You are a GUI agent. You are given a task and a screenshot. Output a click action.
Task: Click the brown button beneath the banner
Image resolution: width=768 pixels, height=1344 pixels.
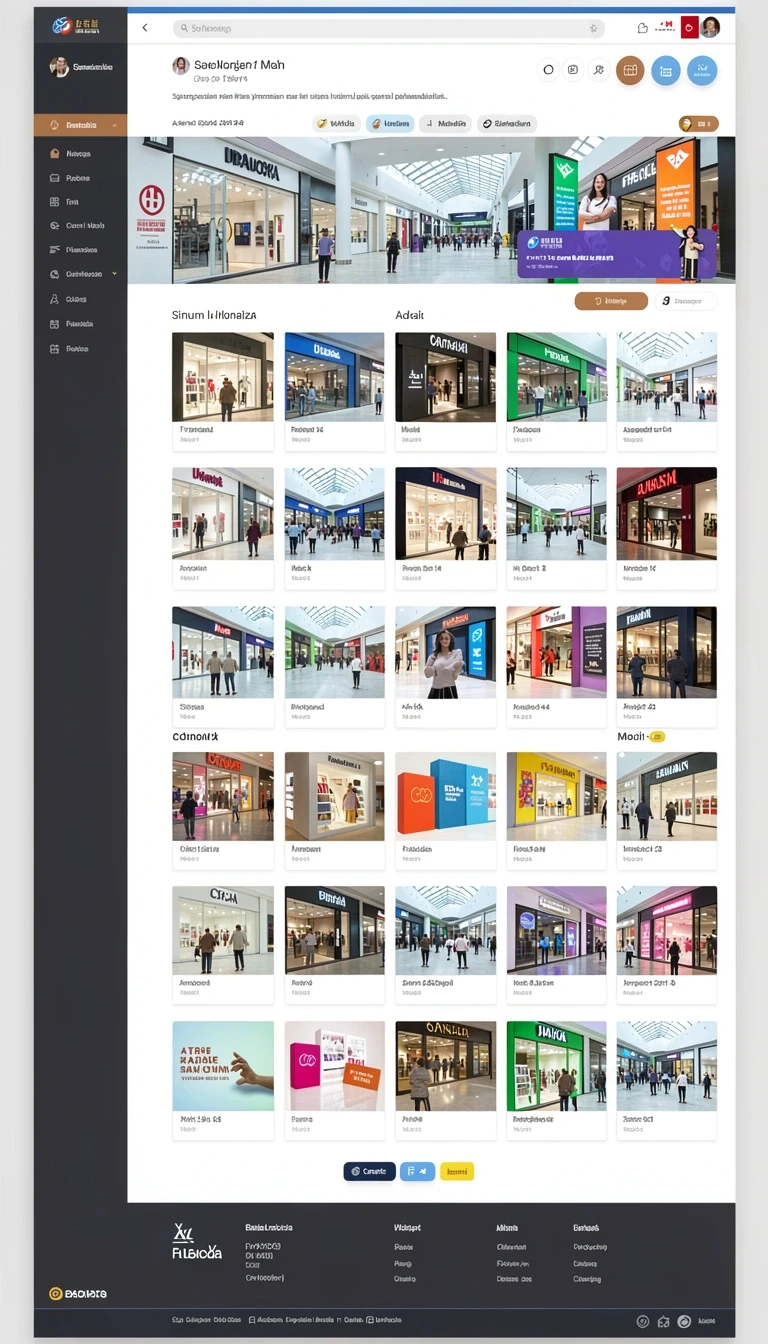click(611, 301)
